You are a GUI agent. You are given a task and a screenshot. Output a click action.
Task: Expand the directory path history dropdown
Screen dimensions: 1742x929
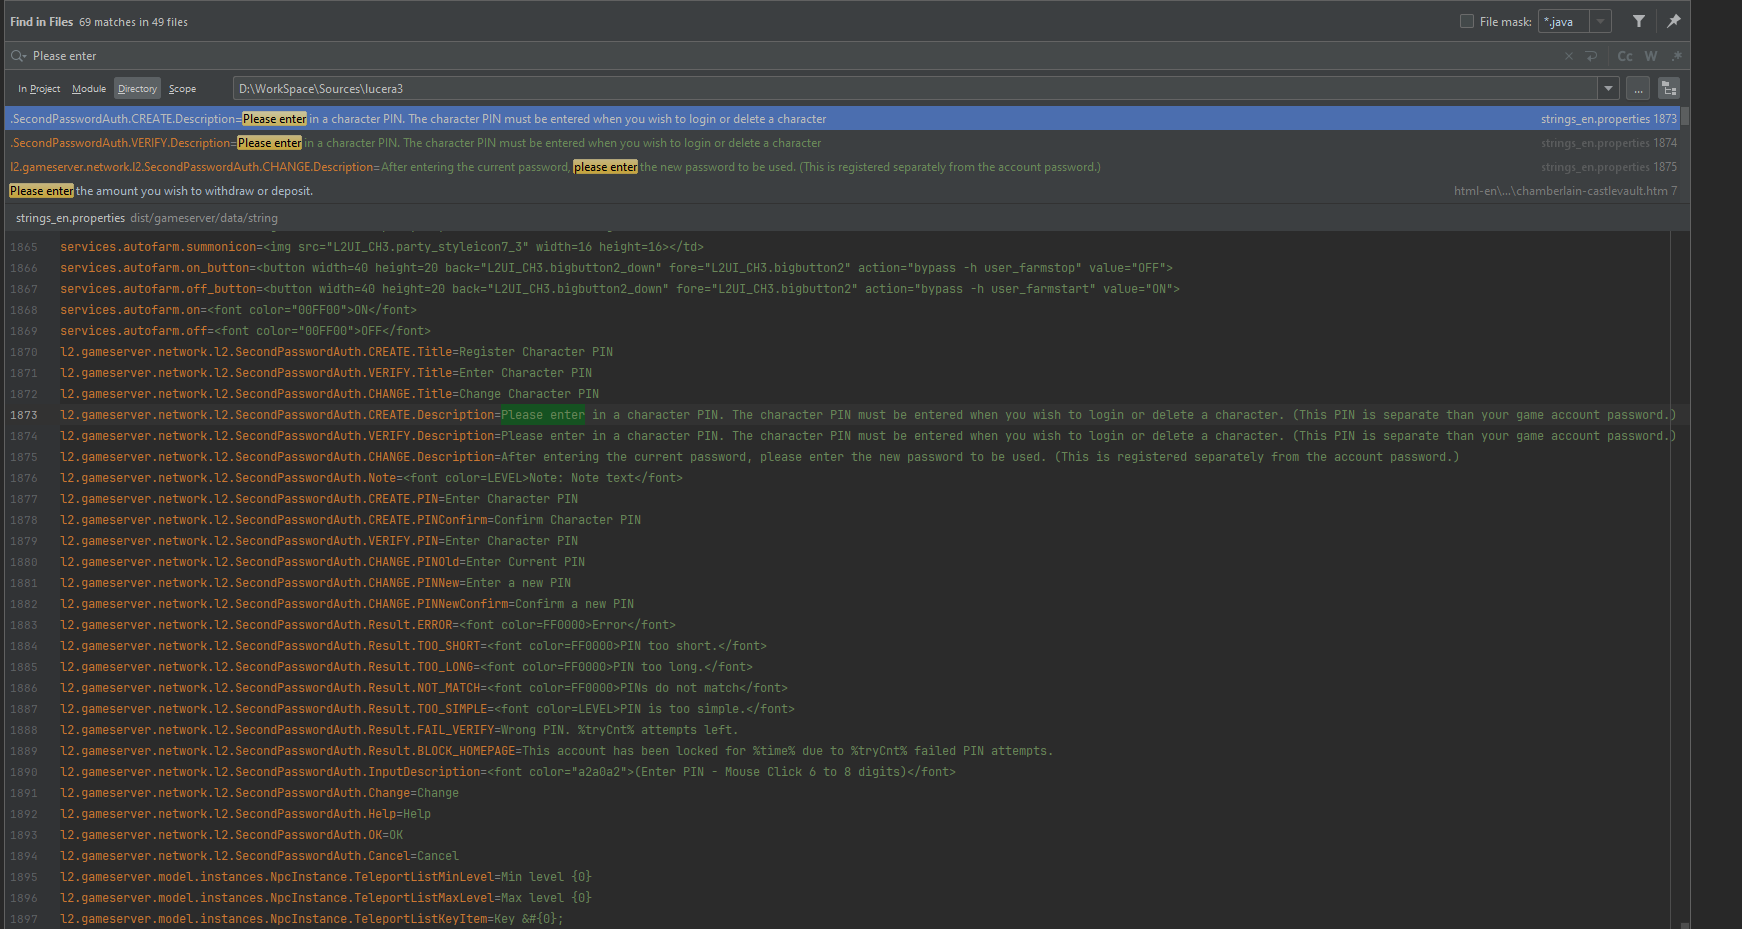1608,89
